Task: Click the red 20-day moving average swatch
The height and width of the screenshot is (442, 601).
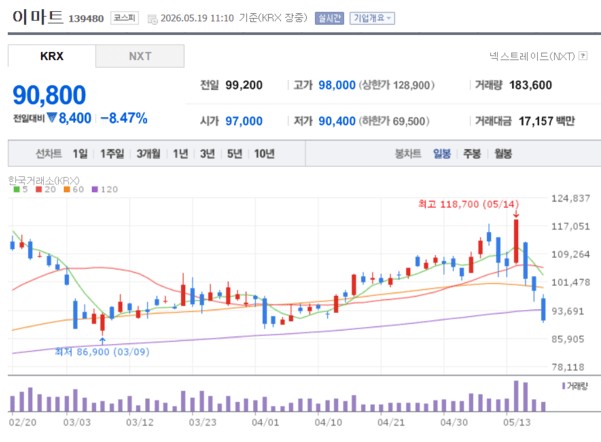Action: pos(38,189)
